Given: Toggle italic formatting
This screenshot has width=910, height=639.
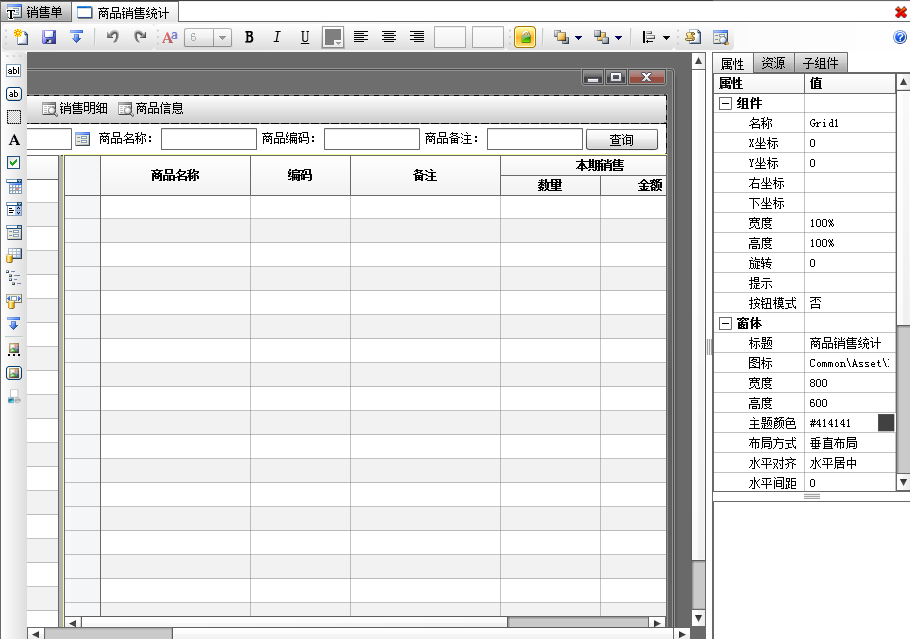Looking at the screenshot, I should [277, 37].
